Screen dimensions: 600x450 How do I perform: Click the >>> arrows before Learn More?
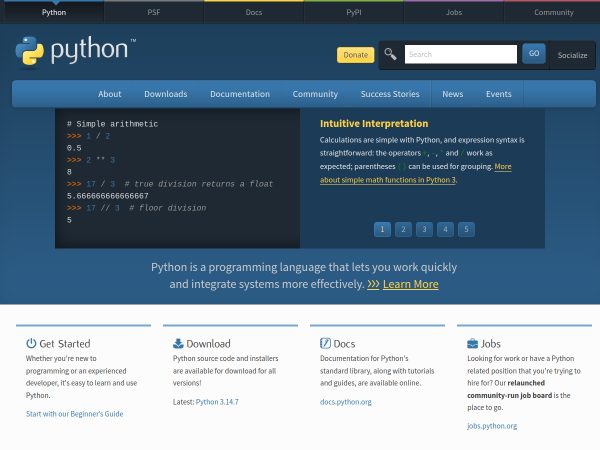coord(373,284)
